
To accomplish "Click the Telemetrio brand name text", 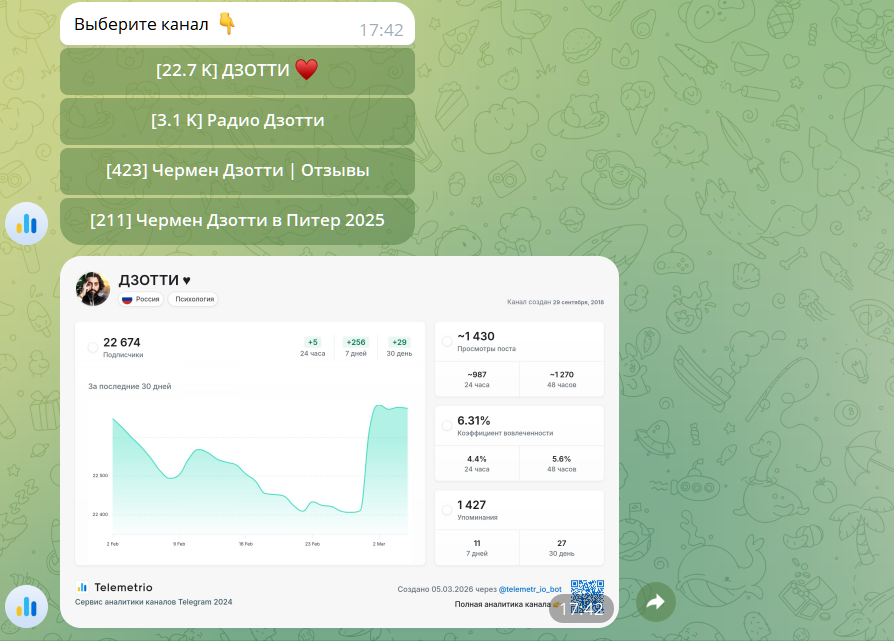I will 123,587.
